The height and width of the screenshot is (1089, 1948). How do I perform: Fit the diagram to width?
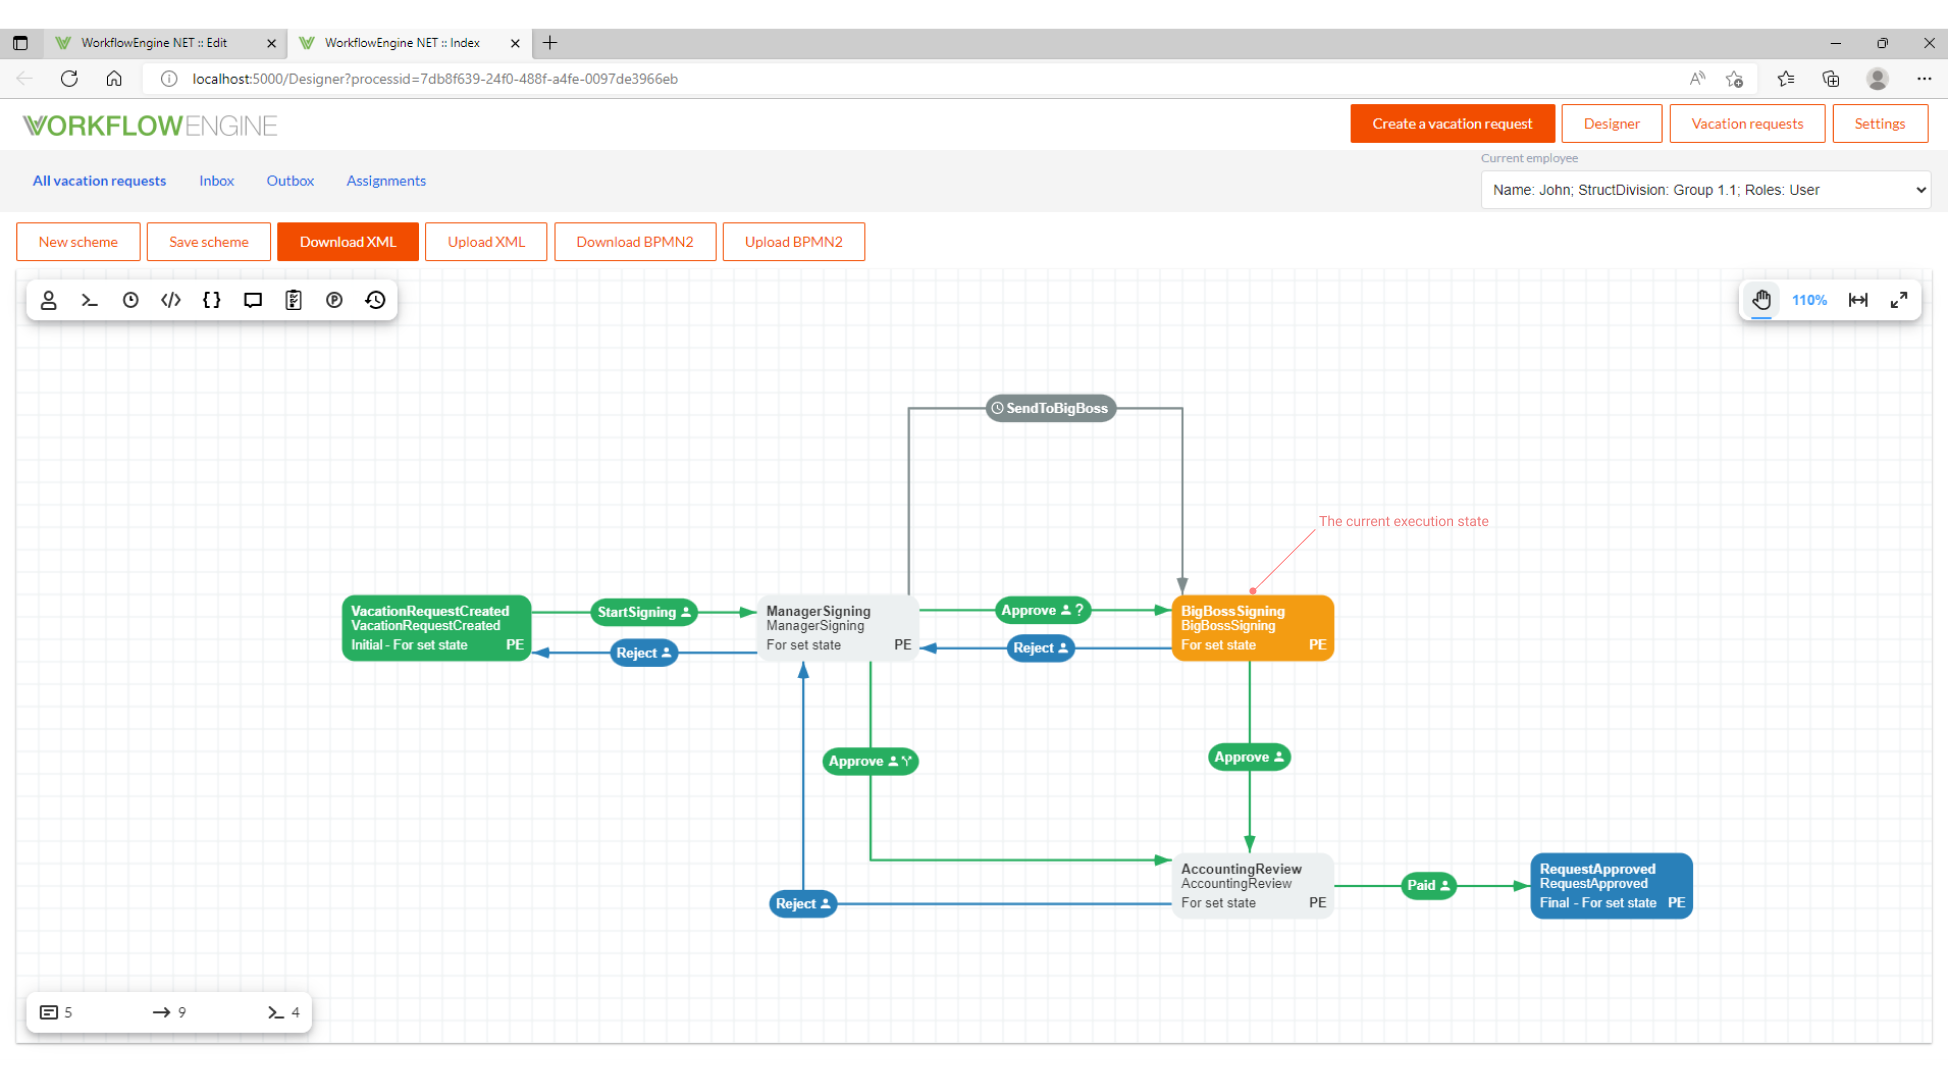pos(1857,299)
